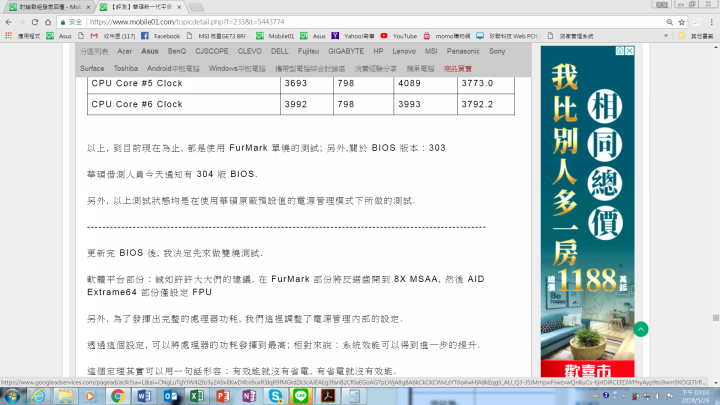Go to the HP forum link
Image resolution: width=720 pixels, height=405 pixels.
(378, 51)
